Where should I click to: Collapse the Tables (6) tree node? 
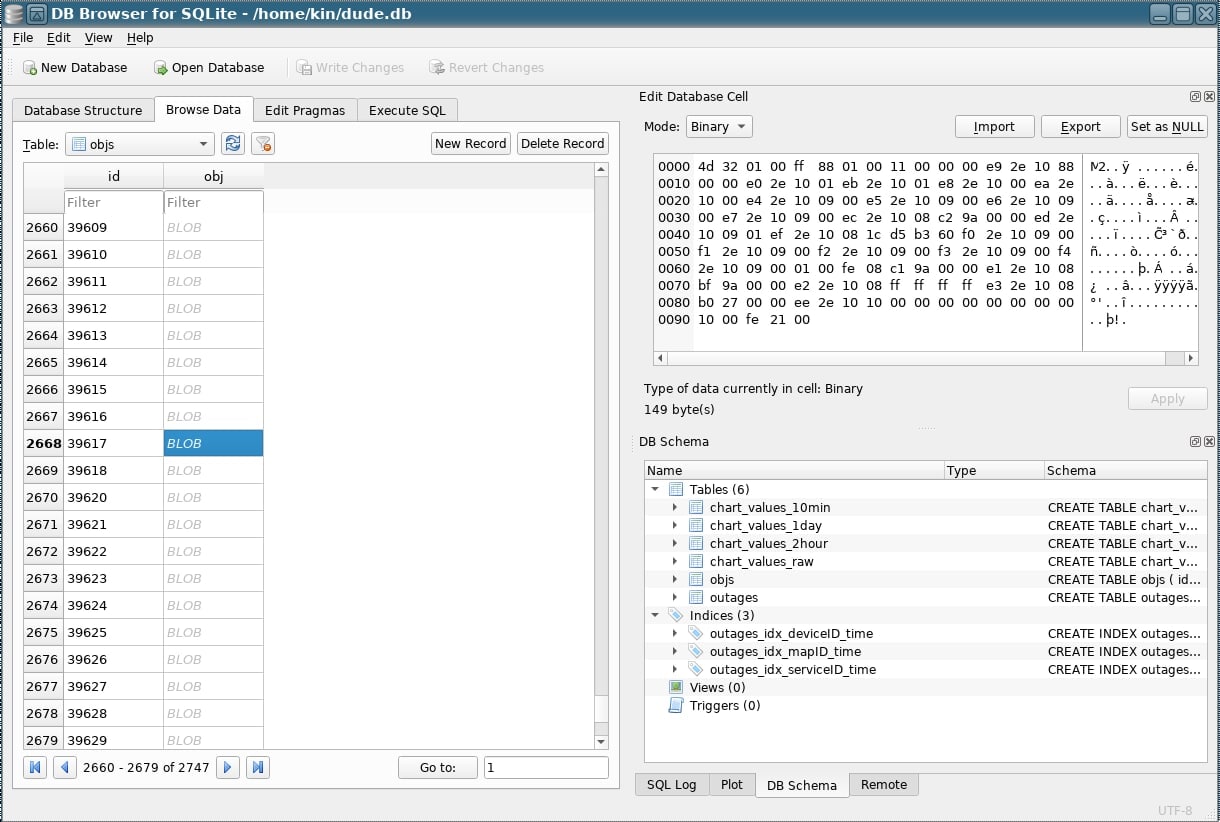655,489
